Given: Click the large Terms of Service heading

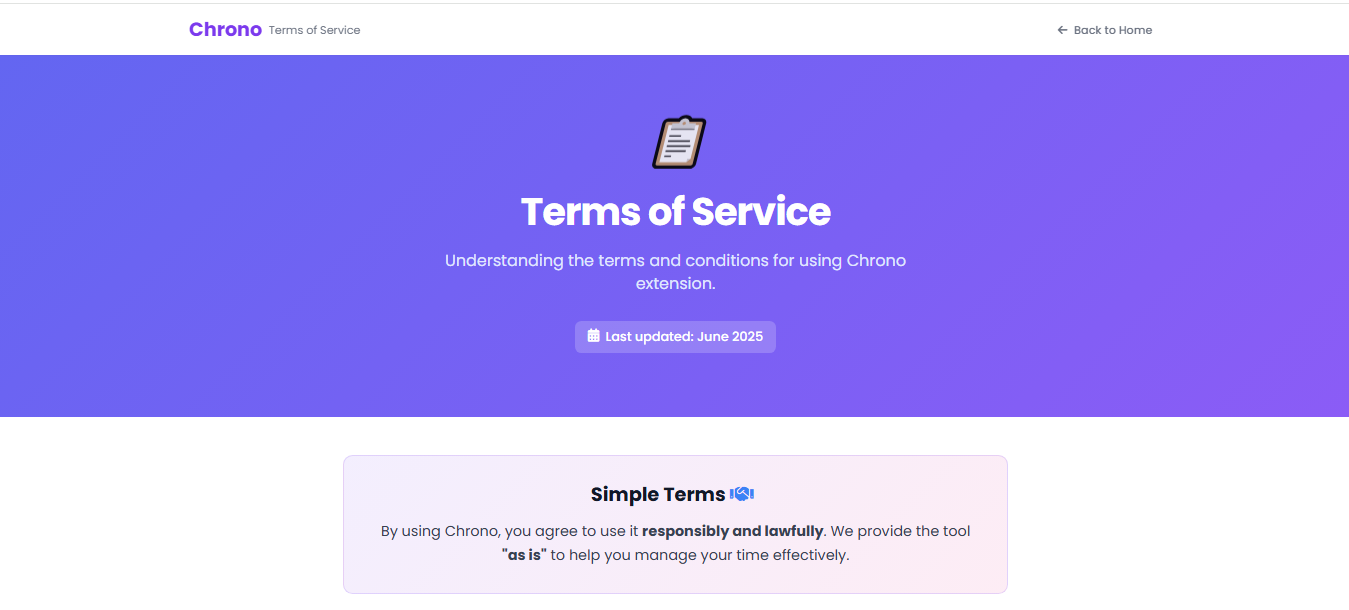Looking at the screenshot, I should tap(675, 212).
